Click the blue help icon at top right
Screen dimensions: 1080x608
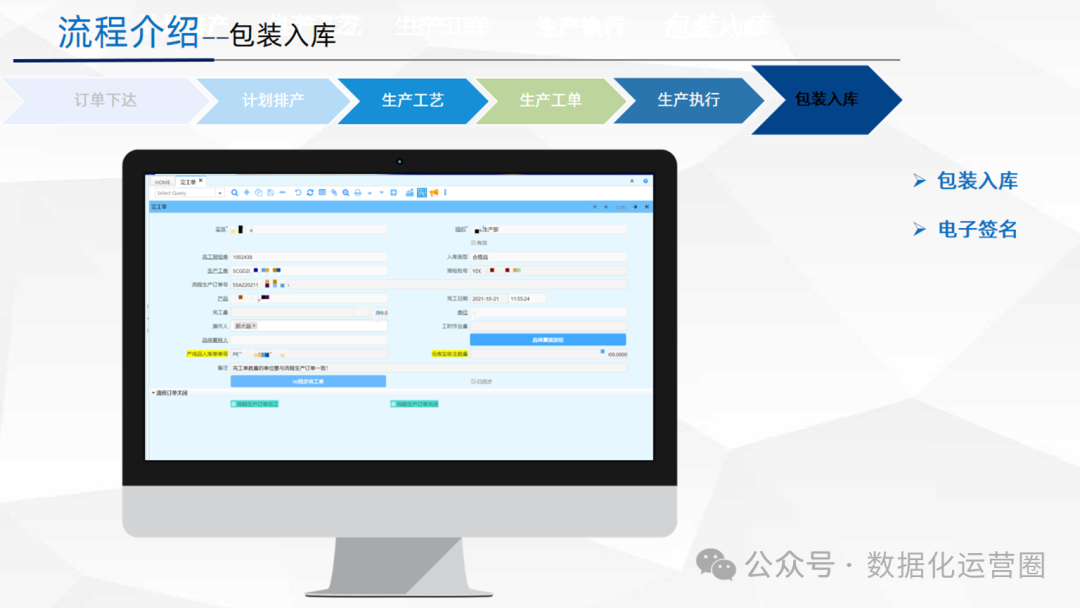tap(645, 181)
